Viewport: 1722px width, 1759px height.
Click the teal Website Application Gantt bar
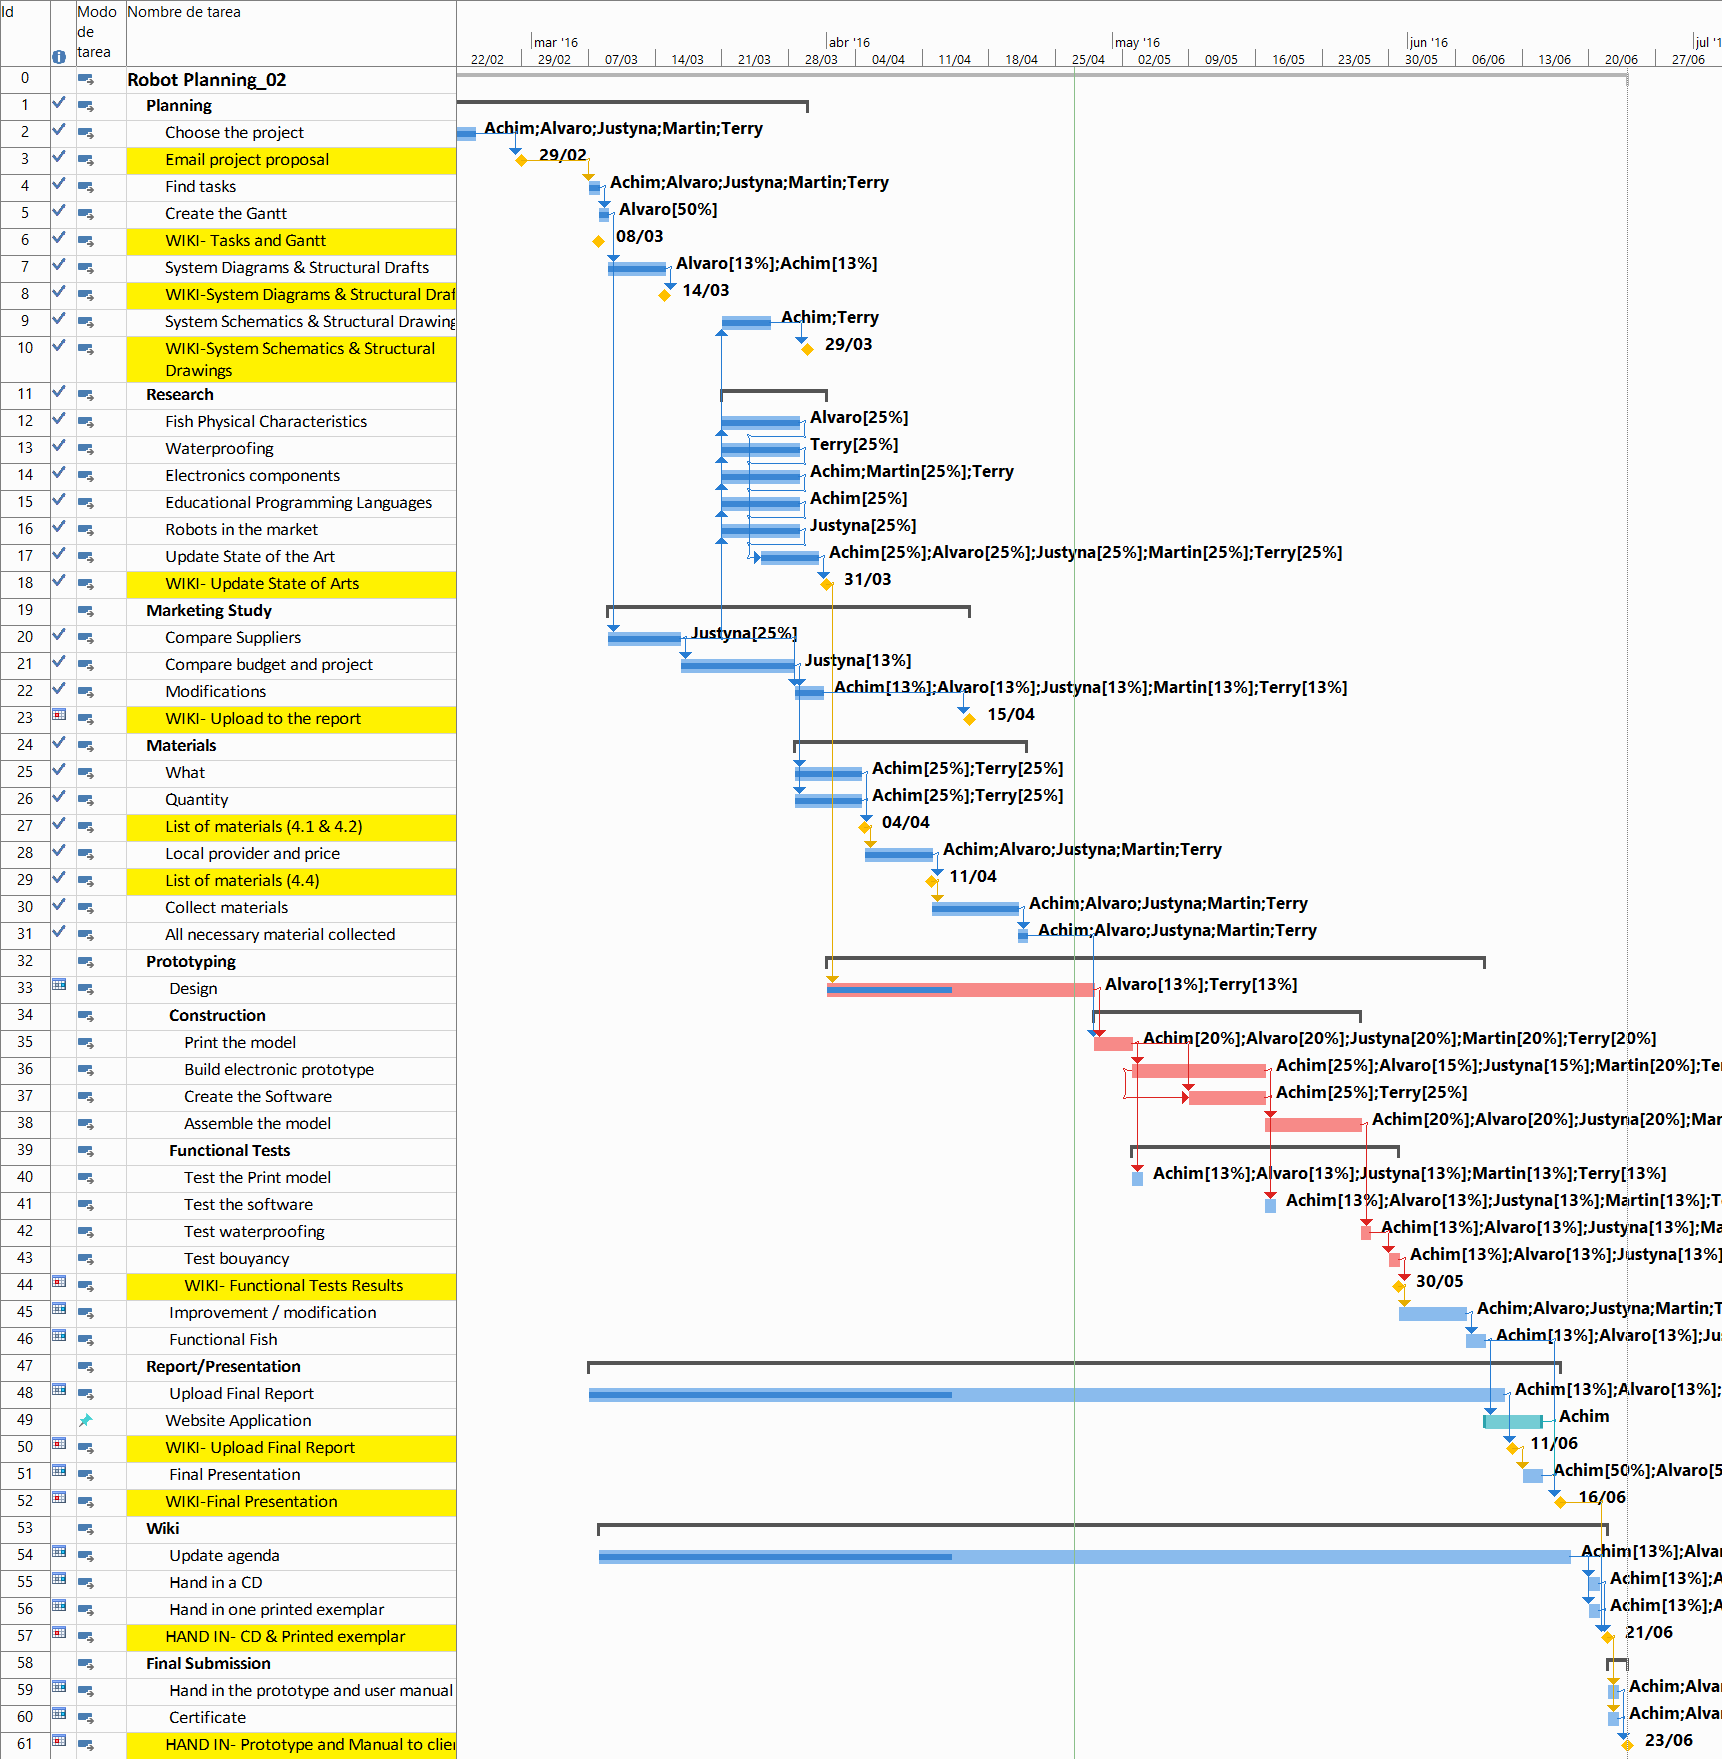click(x=1512, y=1422)
